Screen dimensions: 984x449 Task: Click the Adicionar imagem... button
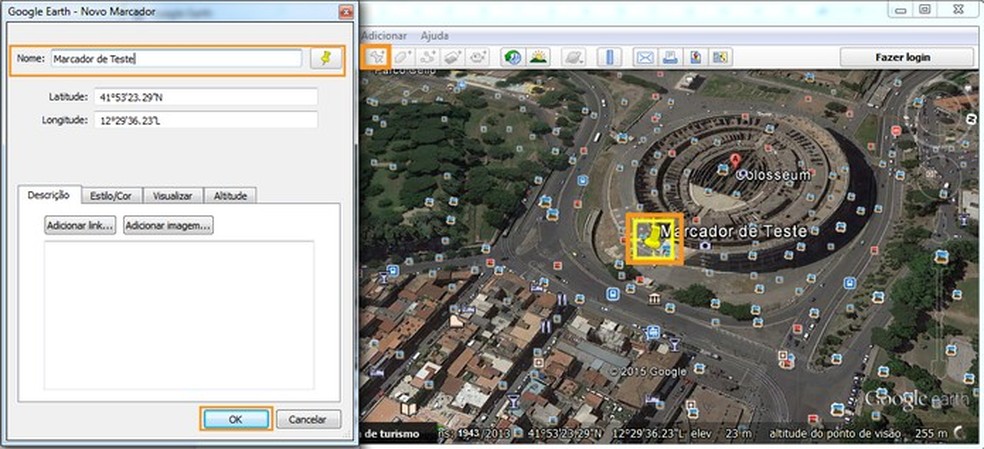(x=168, y=225)
